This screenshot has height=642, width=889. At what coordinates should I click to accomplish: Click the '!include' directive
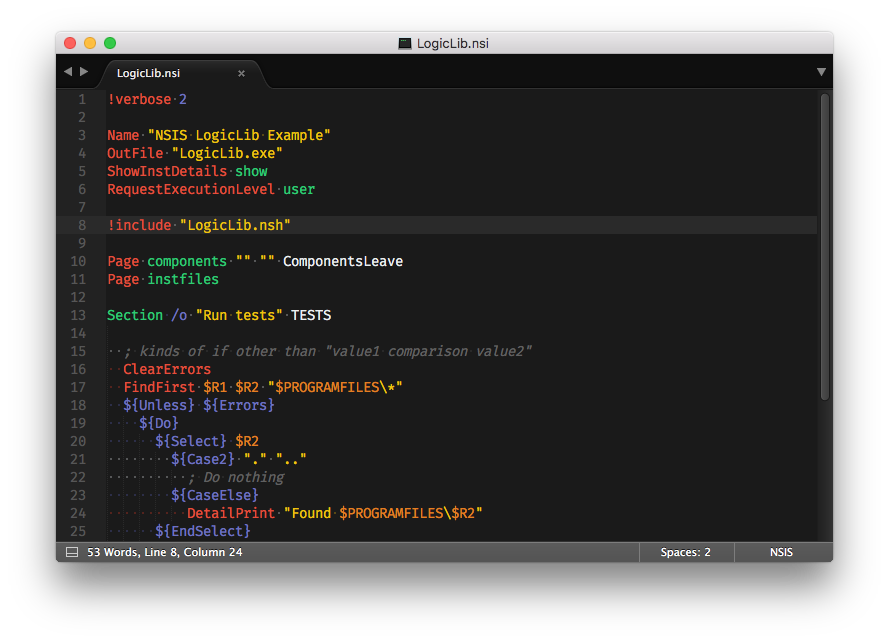(139, 225)
